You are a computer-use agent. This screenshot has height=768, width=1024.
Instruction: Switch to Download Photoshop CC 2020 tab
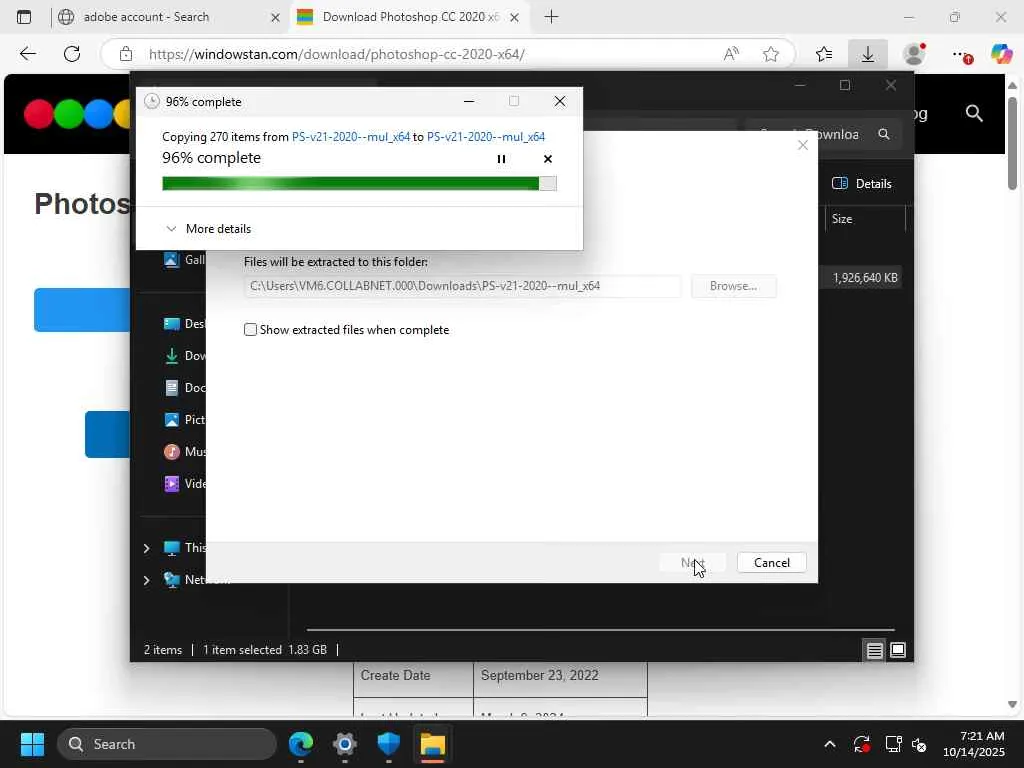[x=409, y=17]
